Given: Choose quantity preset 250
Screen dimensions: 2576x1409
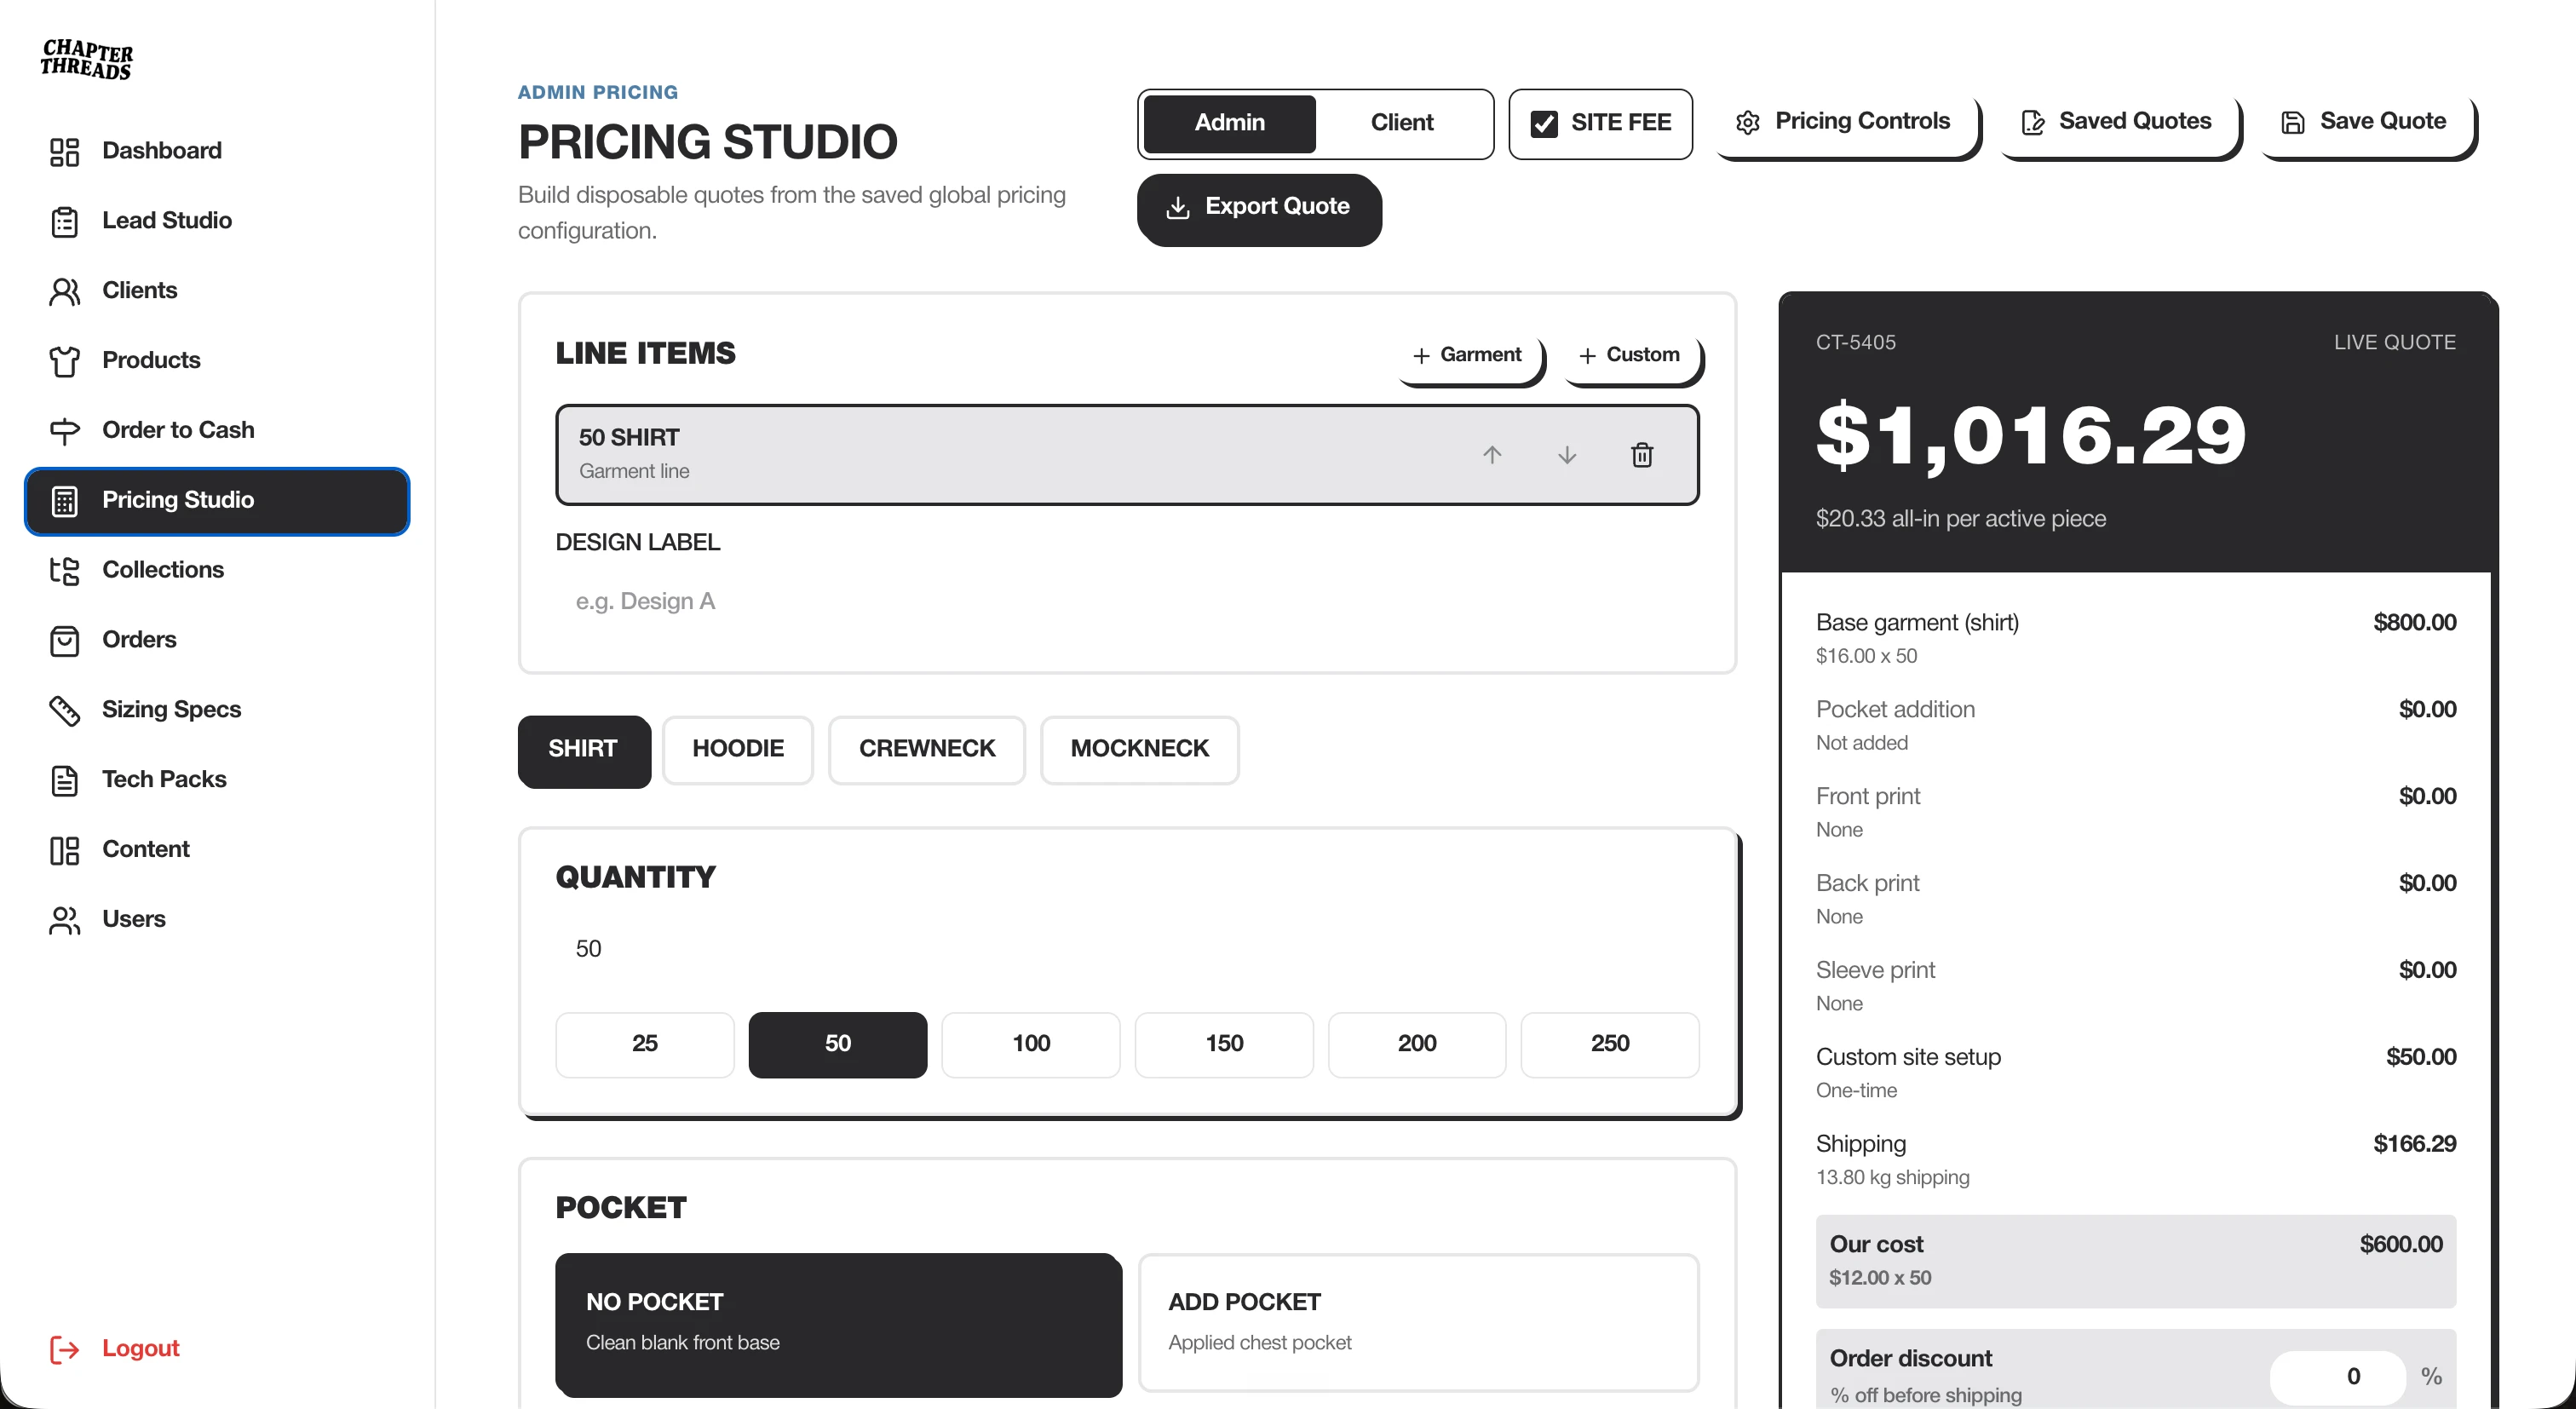Looking at the screenshot, I should 1610,1044.
